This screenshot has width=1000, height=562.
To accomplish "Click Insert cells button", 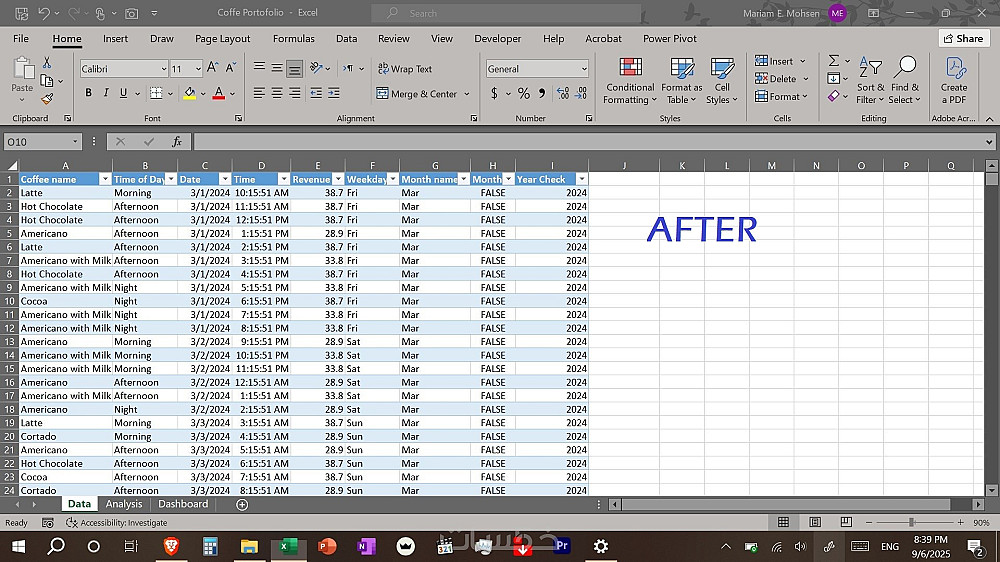I will point(774,61).
